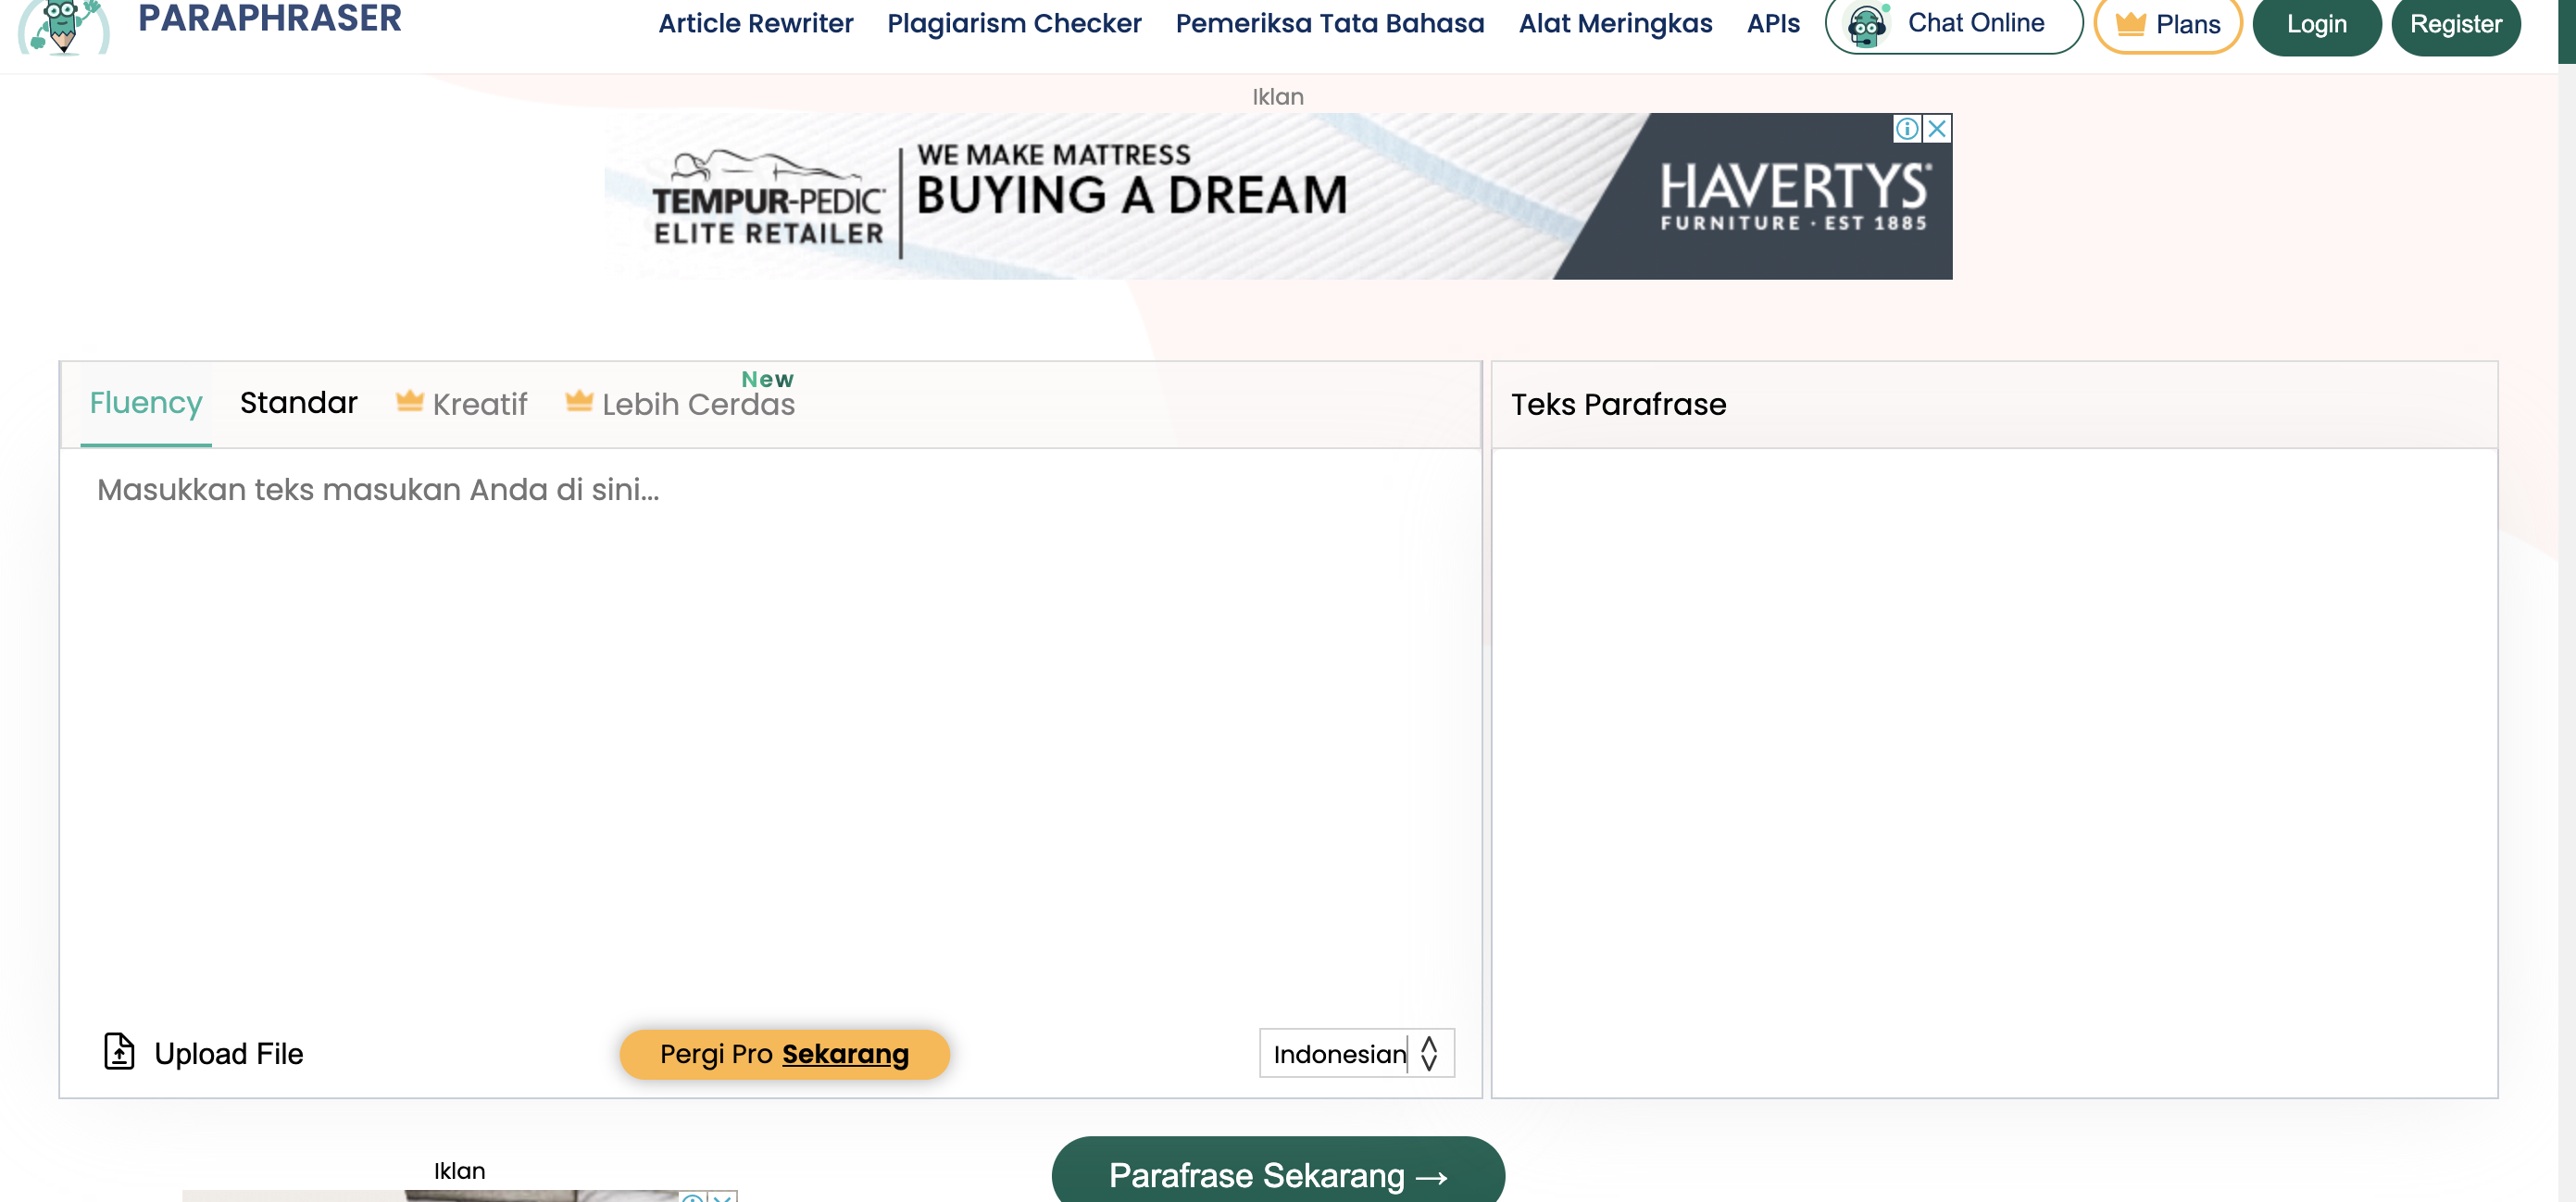Open the Alat Meringkas tool
The height and width of the screenshot is (1202, 2576).
1615,24
